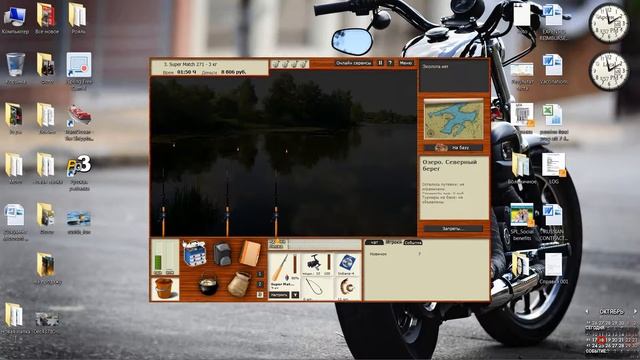Image resolution: width=640 pixels, height=360 pixels.
Task: Switch to the Игроки tab
Action: coord(393,242)
